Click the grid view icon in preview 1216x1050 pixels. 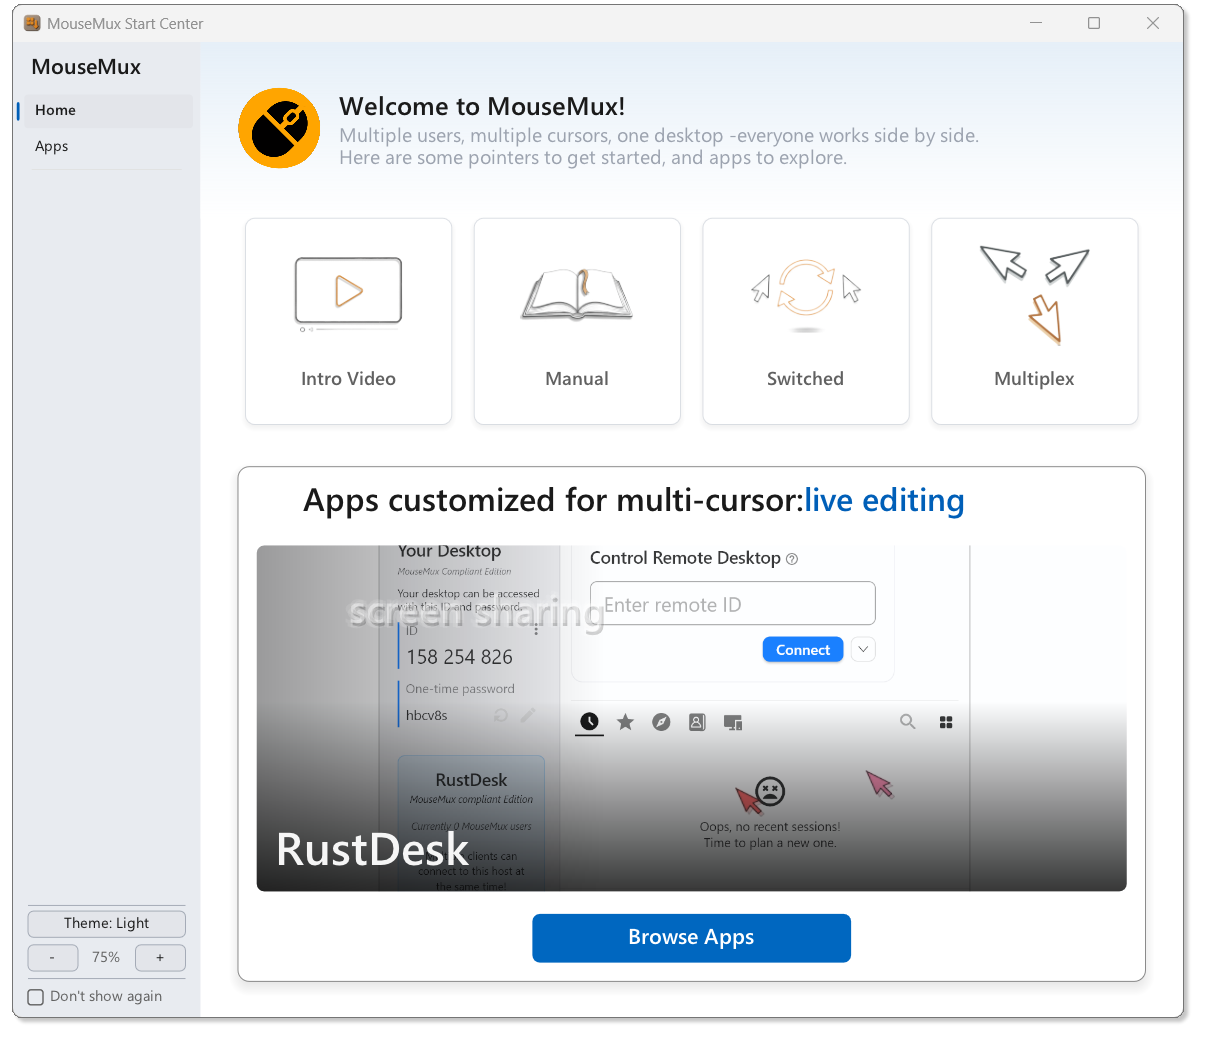coord(946,722)
